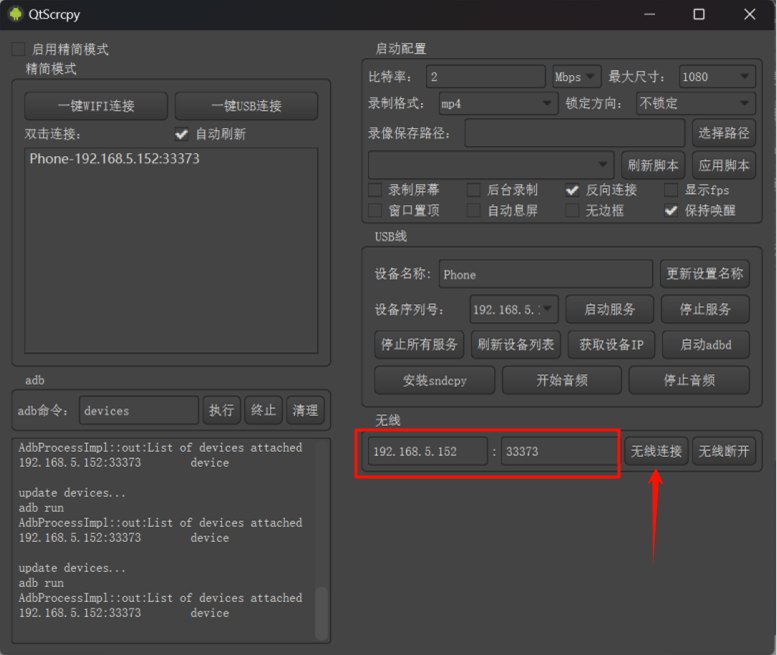This screenshot has height=655, width=777.
Task: Click 启动adbd button
Action: click(x=706, y=344)
